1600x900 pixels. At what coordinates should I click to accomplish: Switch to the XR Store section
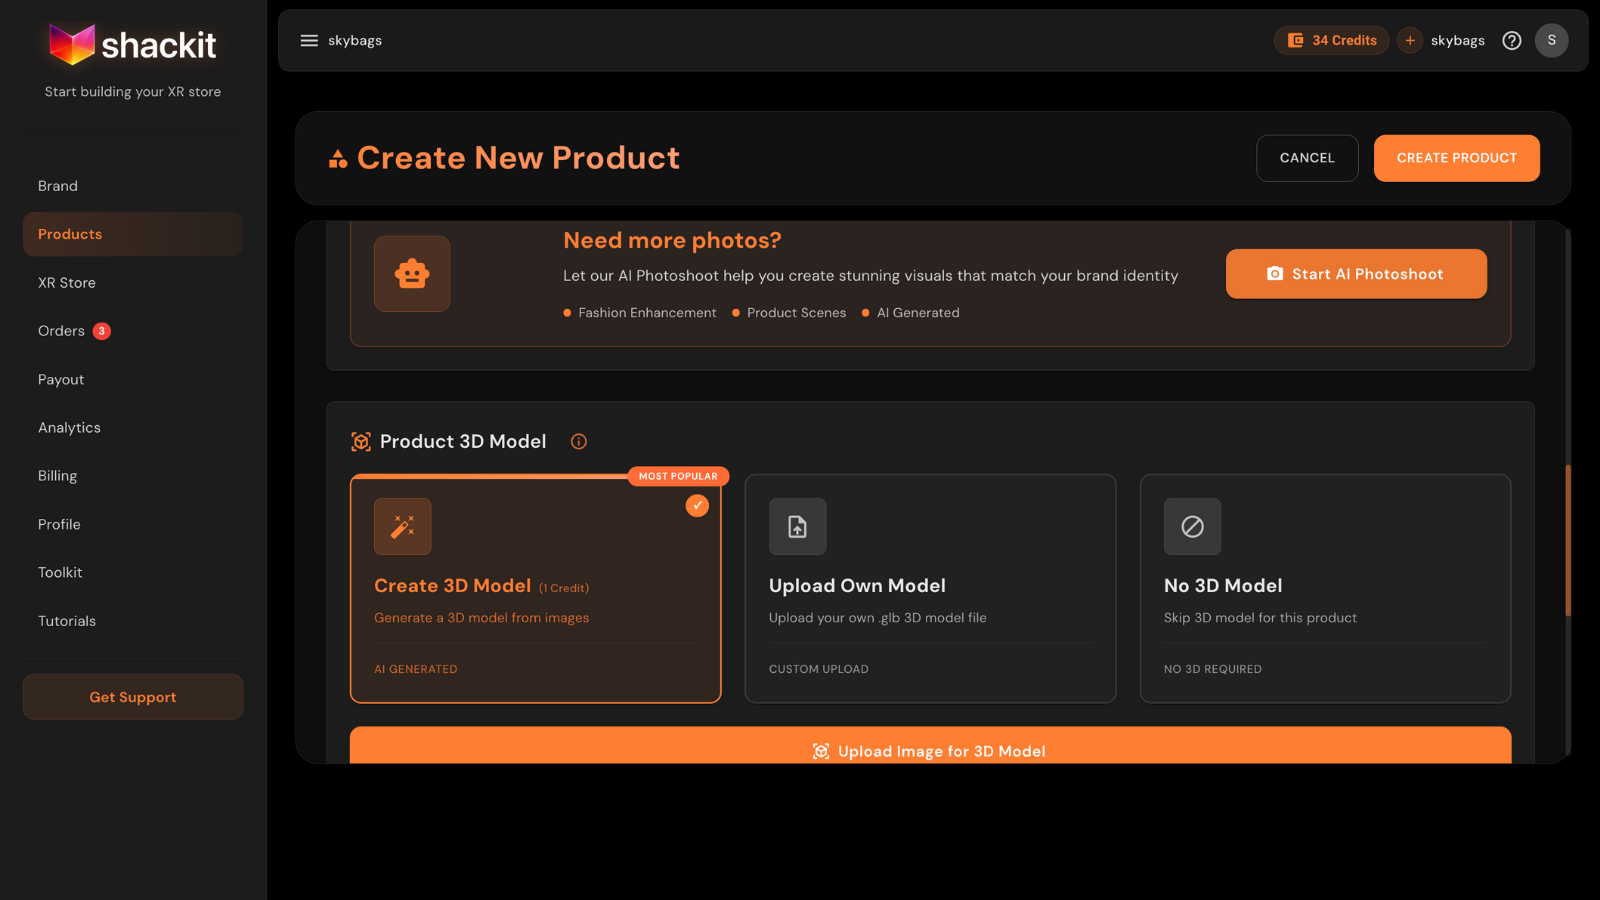click(67, 282)
